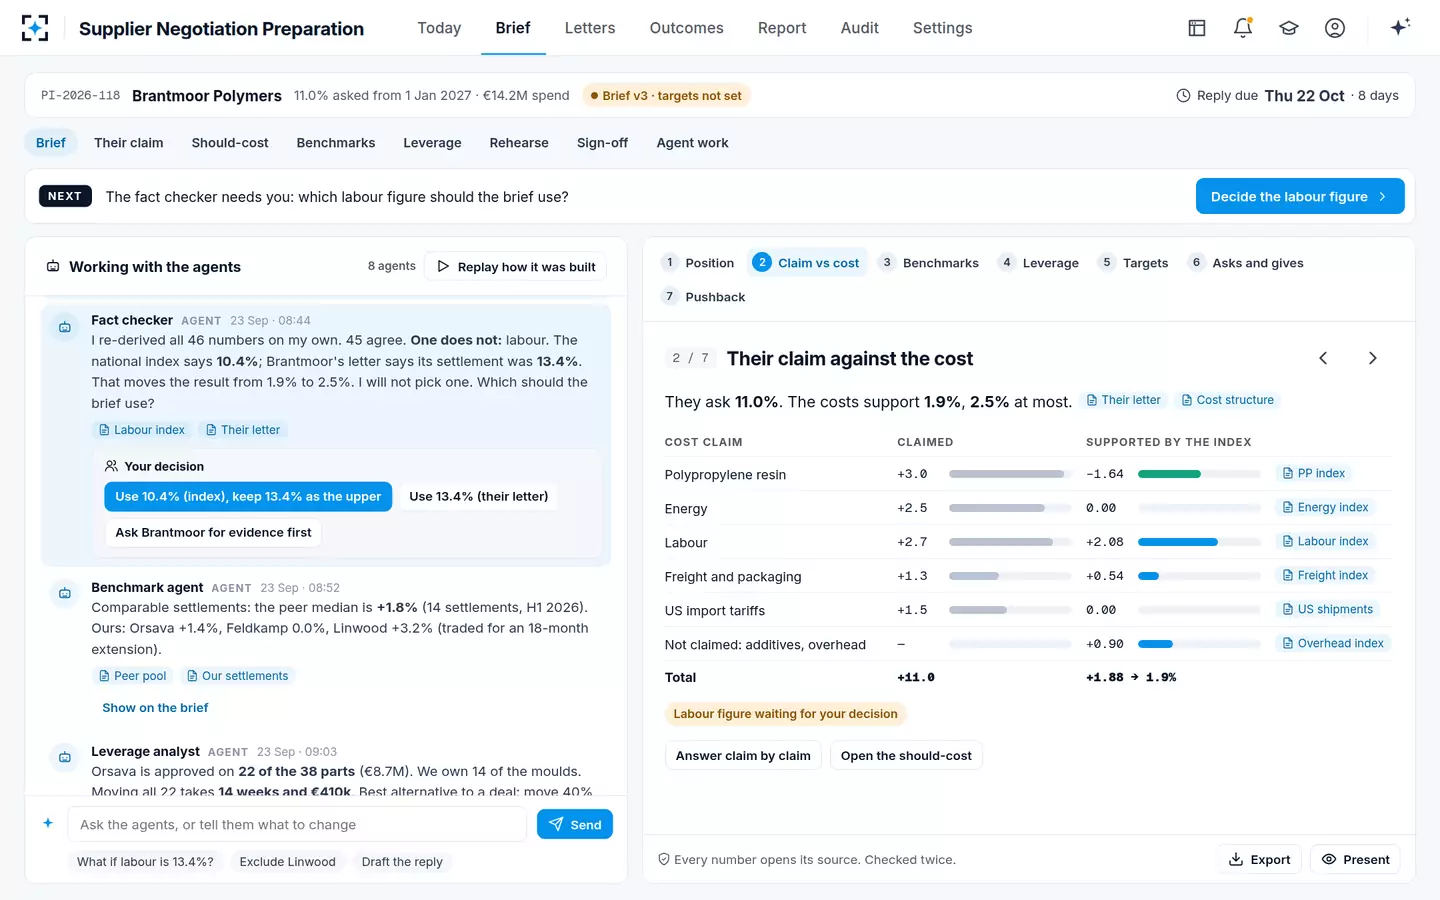Viewport: 1440px width, 900px height.
Task: Open the Overhead index source chip
Action: point(1333,644)
